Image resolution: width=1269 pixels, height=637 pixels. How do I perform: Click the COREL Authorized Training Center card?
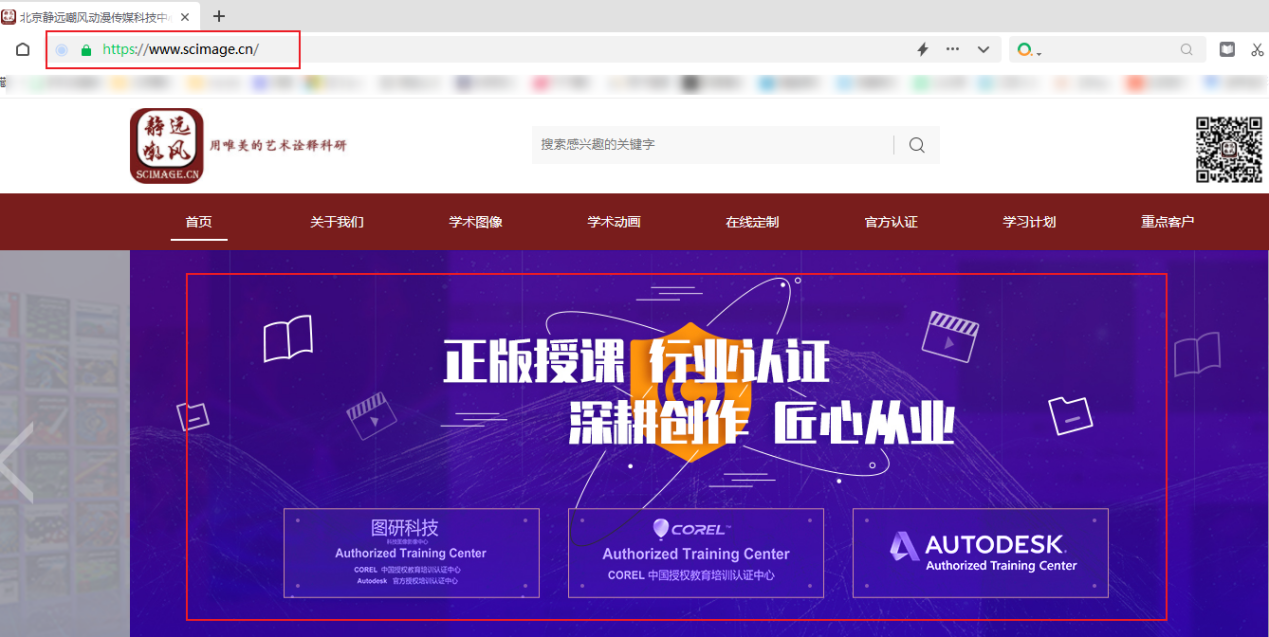(696, 553)
